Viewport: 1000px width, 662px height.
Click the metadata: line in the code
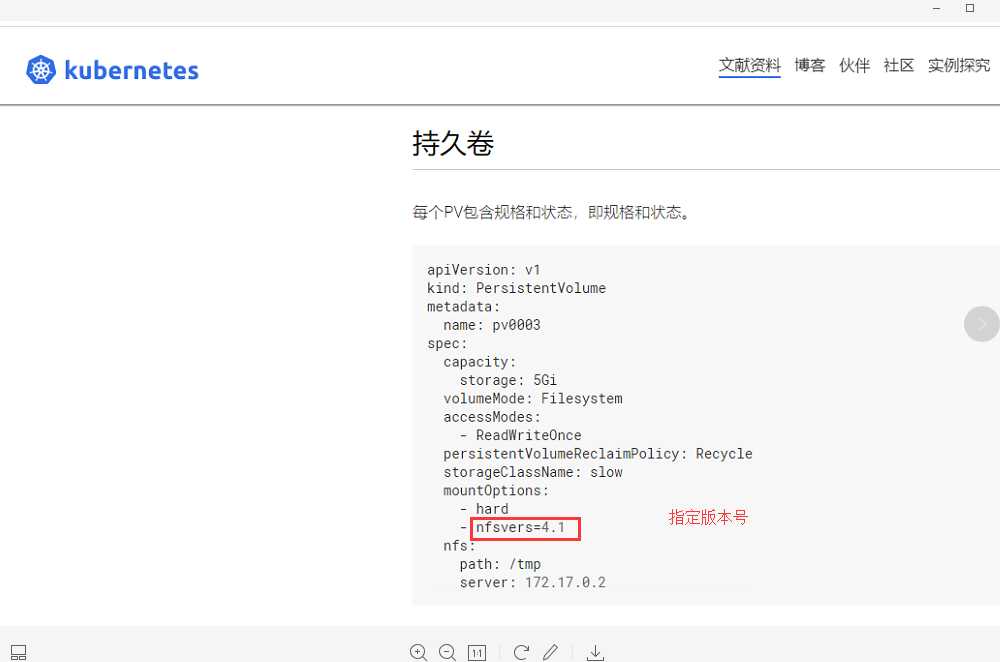[x=463, y=307]
